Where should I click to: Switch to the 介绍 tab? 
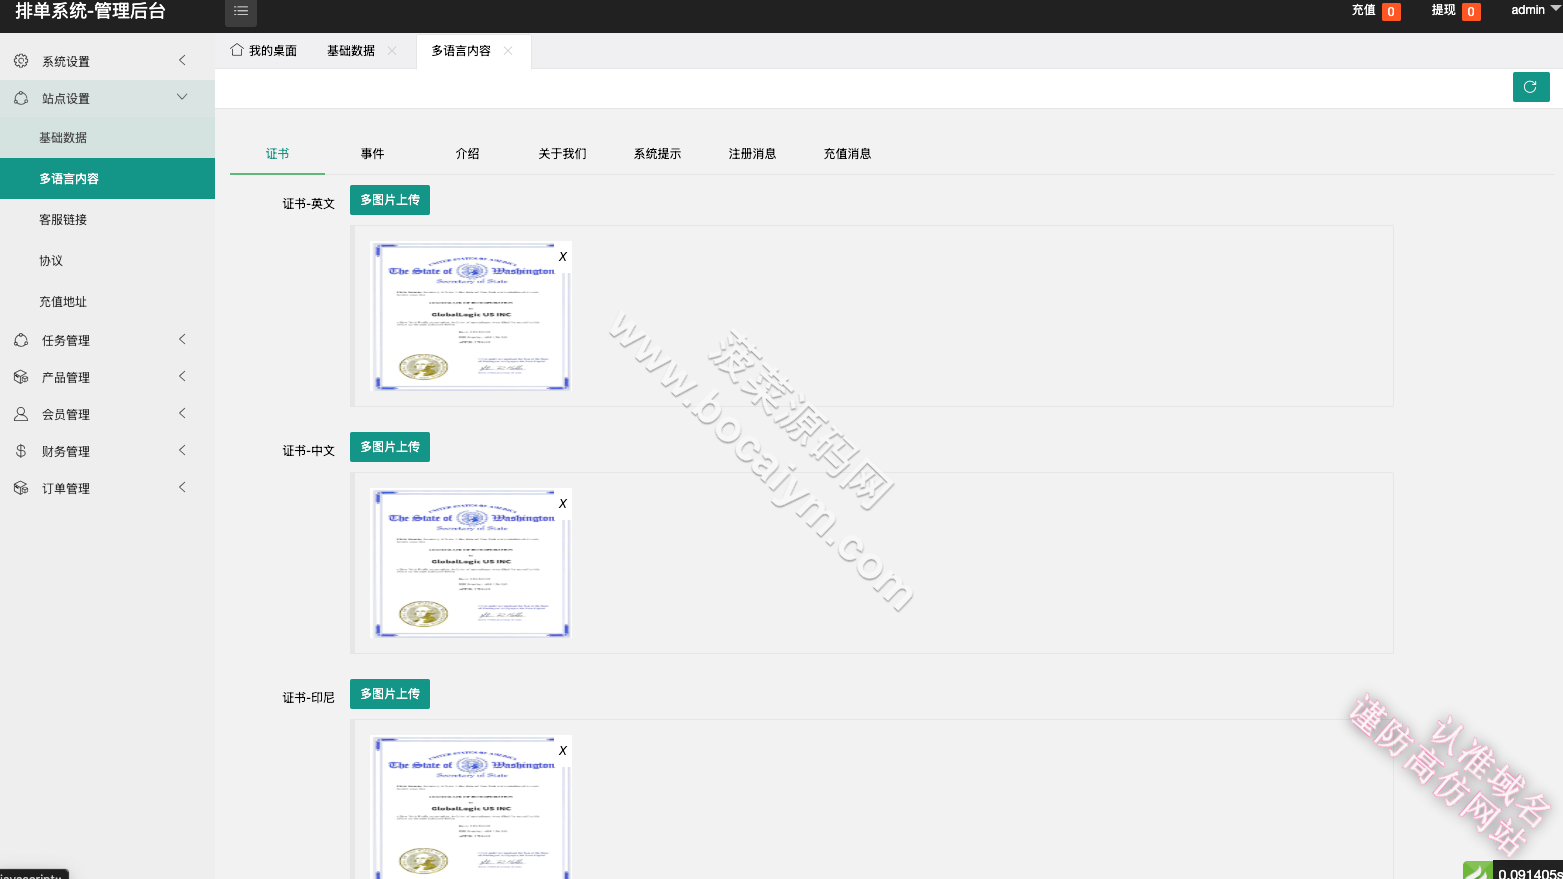pos(467,154)
